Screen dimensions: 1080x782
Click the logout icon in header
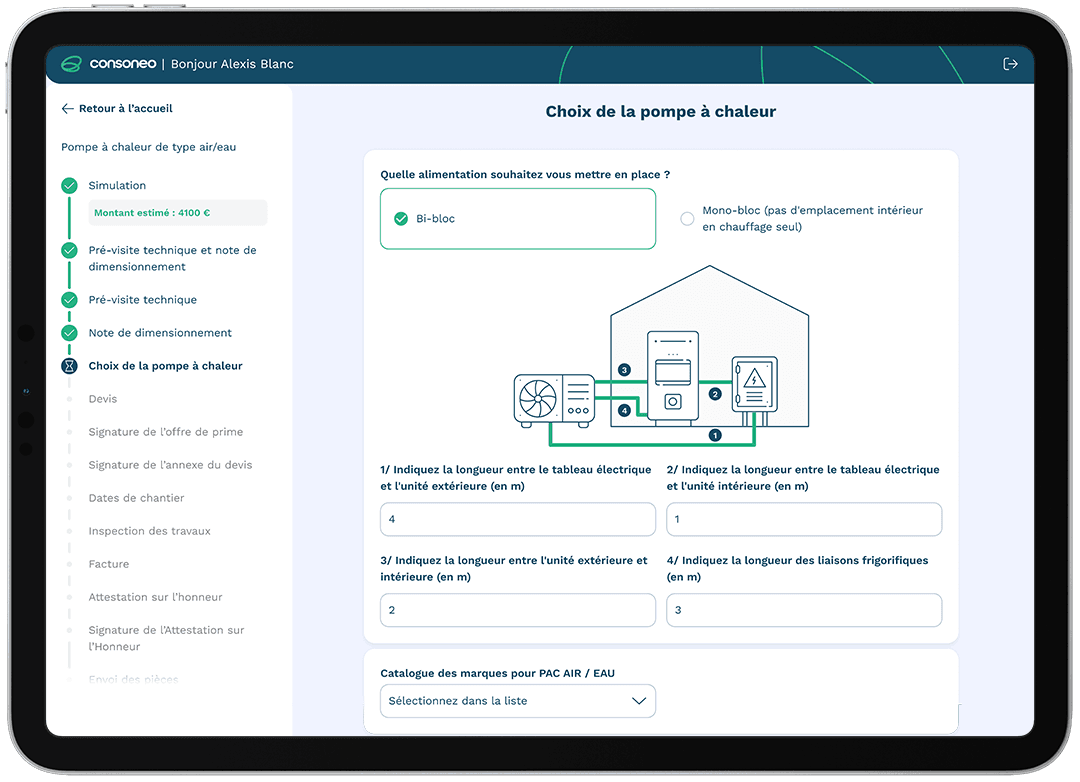[1010, 64]
